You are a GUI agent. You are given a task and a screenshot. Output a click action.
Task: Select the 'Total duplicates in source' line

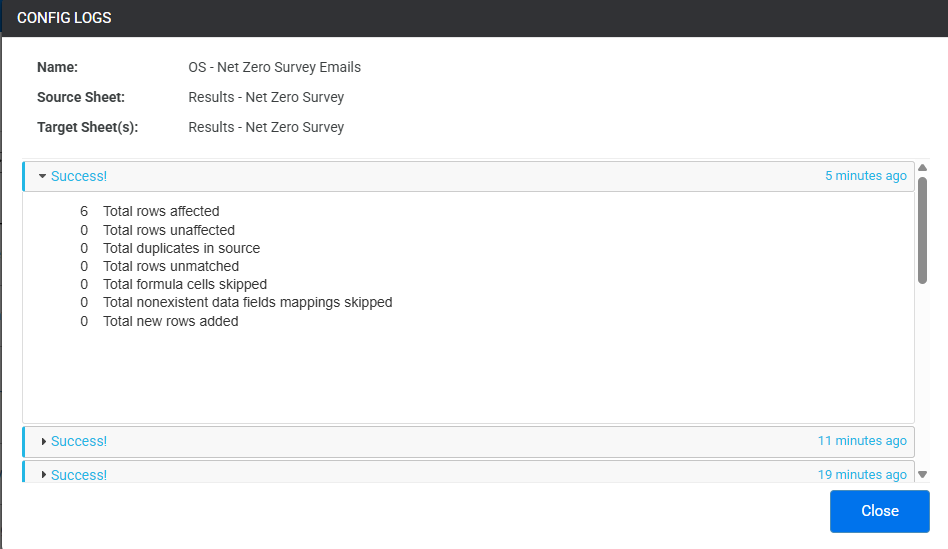click(x=170, y=248)
